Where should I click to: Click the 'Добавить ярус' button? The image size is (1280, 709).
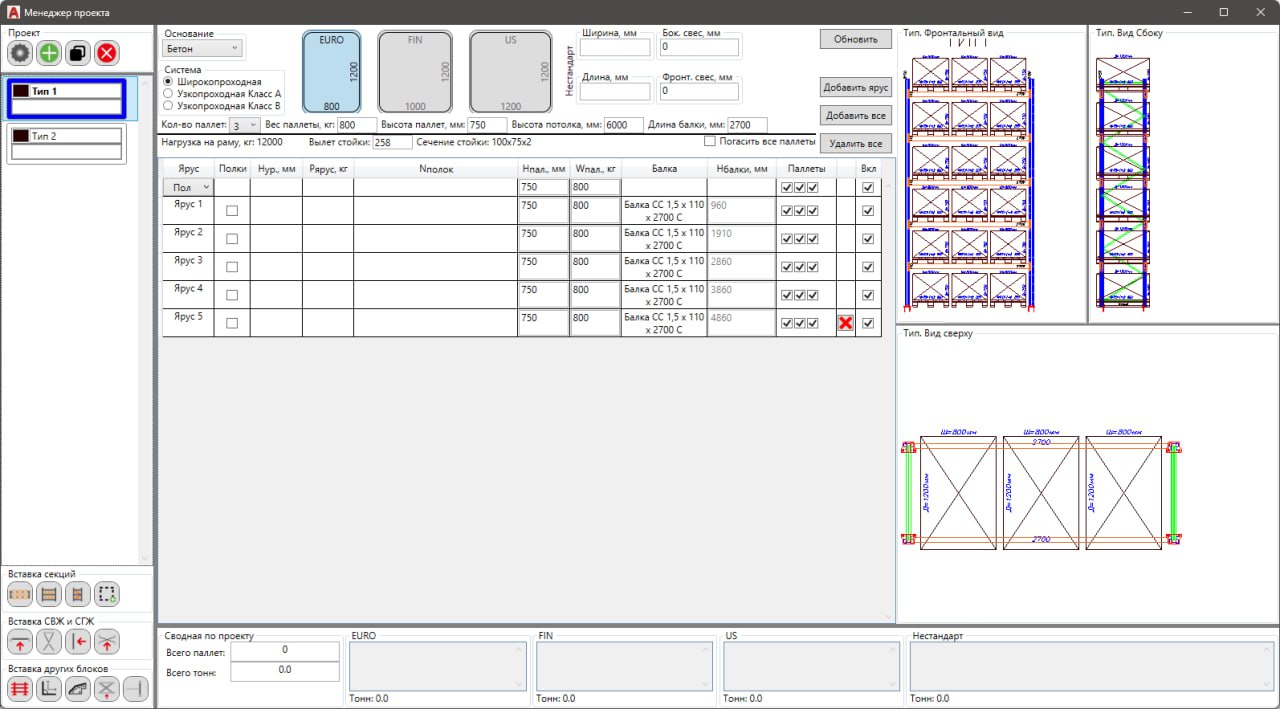855,87
